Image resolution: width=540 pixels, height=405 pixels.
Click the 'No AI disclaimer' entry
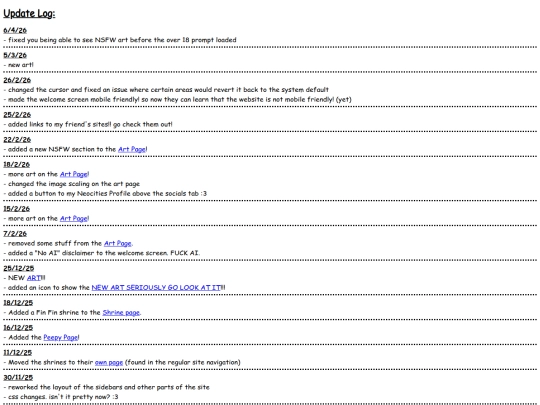[102, 253]
